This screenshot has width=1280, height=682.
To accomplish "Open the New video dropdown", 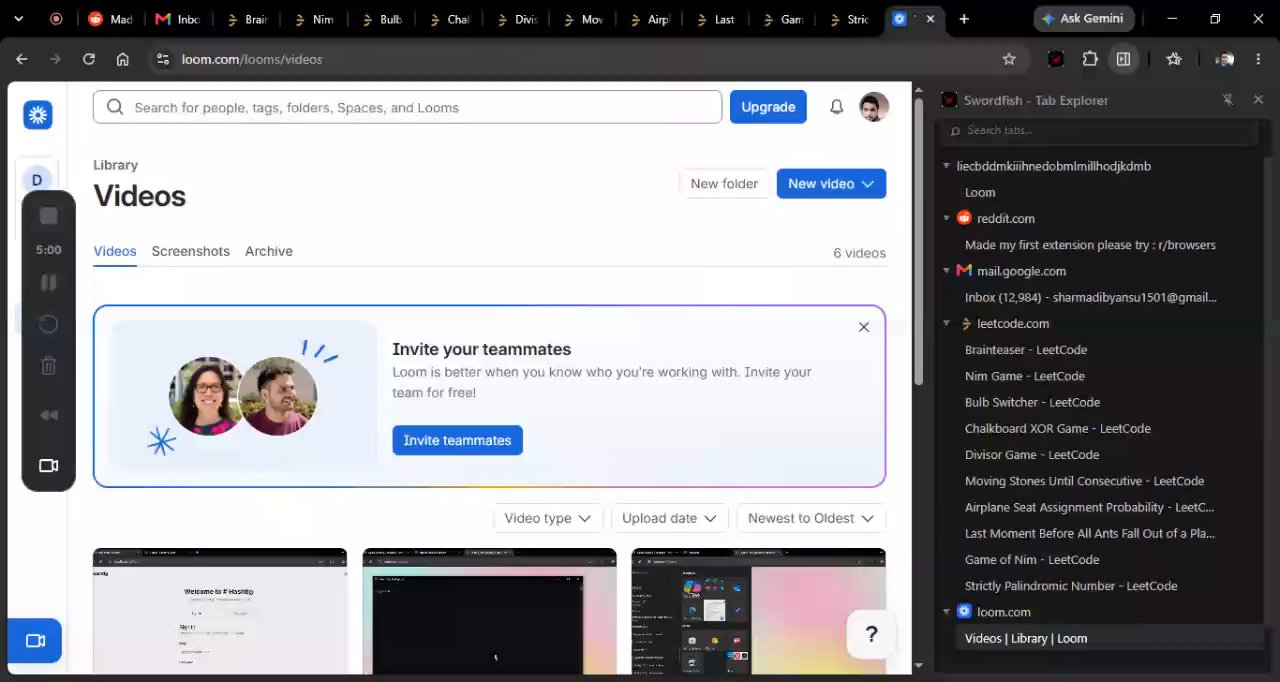I will coord(831,184).
